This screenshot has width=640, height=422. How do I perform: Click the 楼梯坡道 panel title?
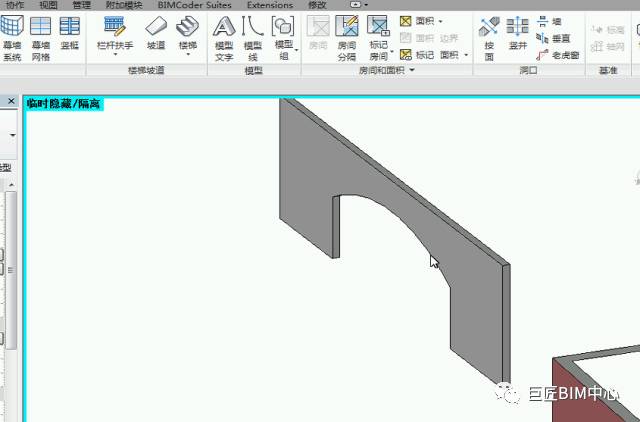pos(146,71)
